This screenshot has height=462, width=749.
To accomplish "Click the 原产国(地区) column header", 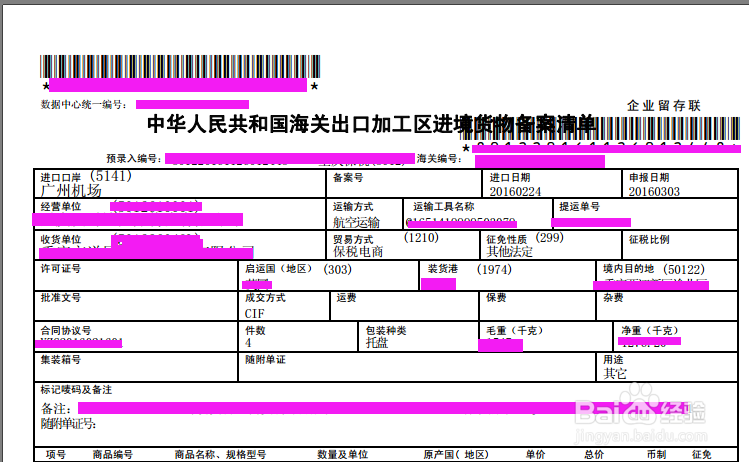I will [456, 454].
